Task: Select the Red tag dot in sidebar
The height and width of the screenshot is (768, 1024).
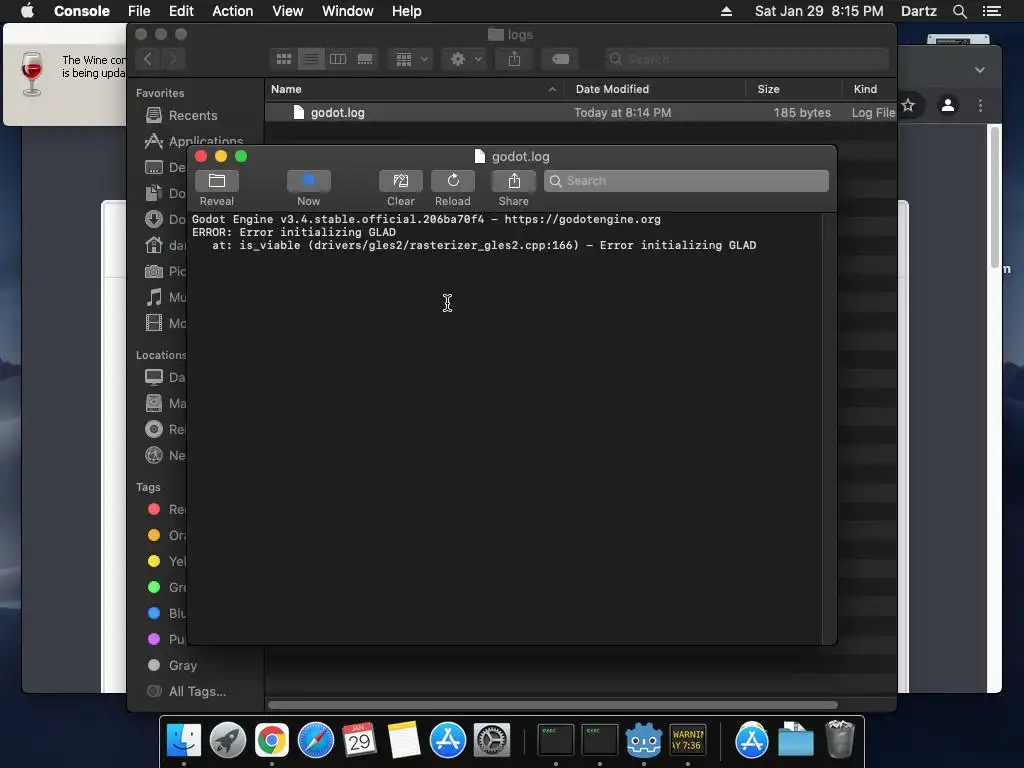Action: click(x=154, y=509)
